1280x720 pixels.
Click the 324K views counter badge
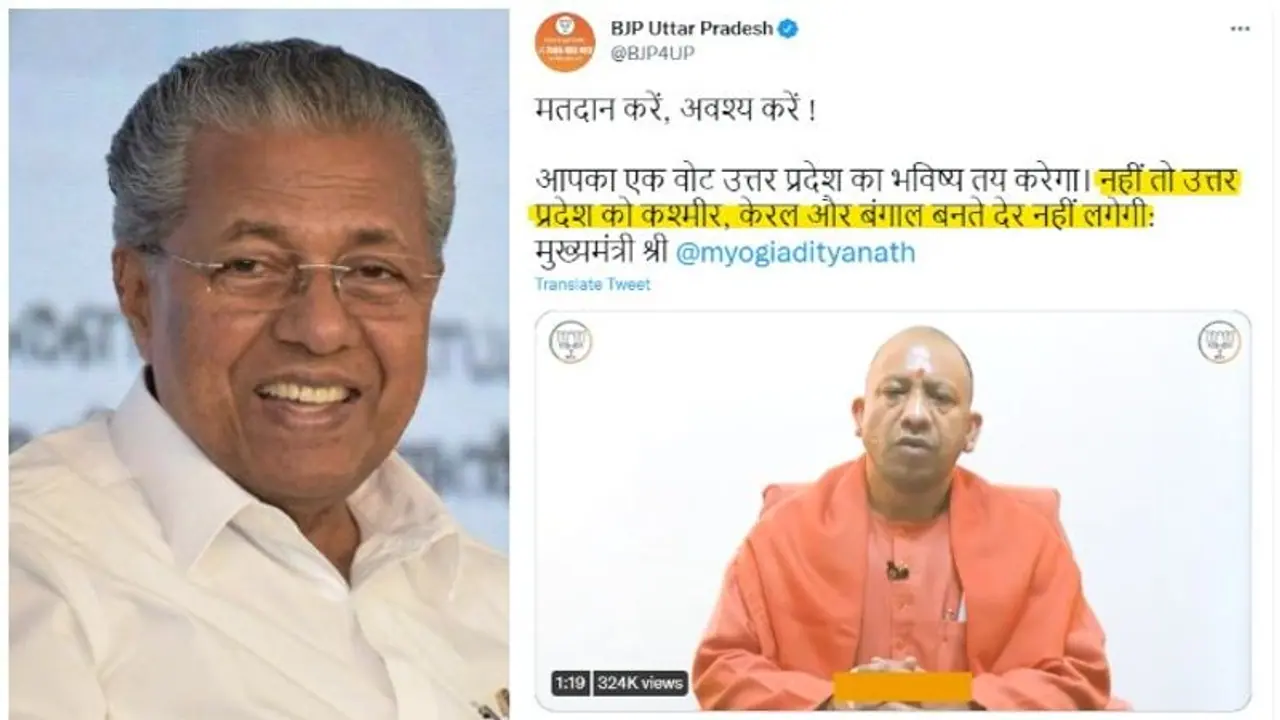pos(640,684)
